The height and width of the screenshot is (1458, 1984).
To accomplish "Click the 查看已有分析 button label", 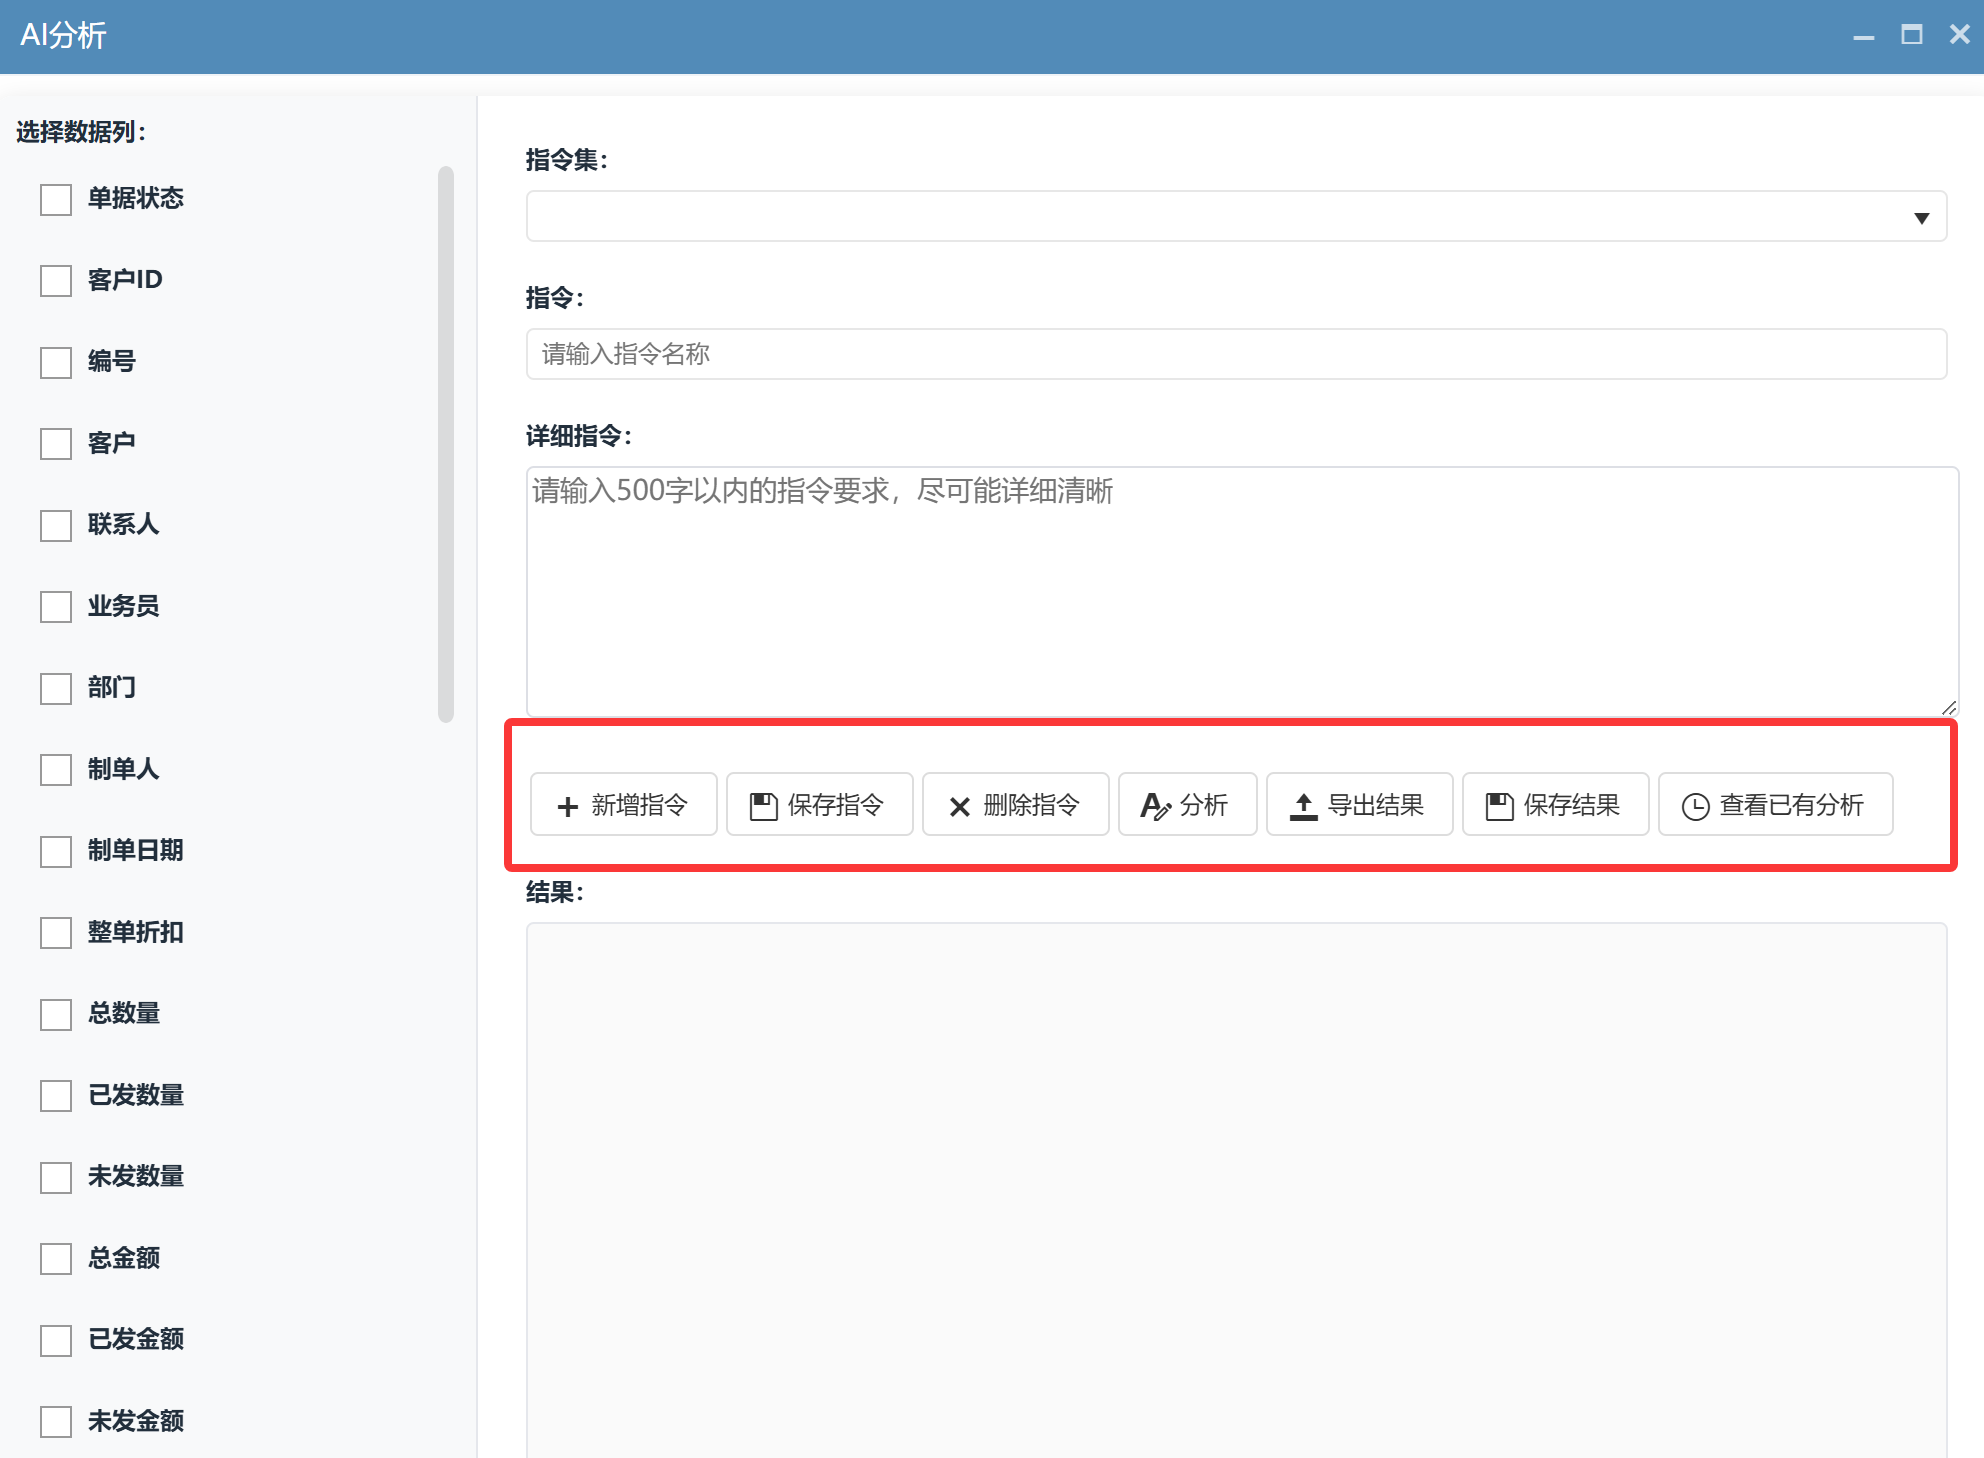I will (x=1792, y=805).
